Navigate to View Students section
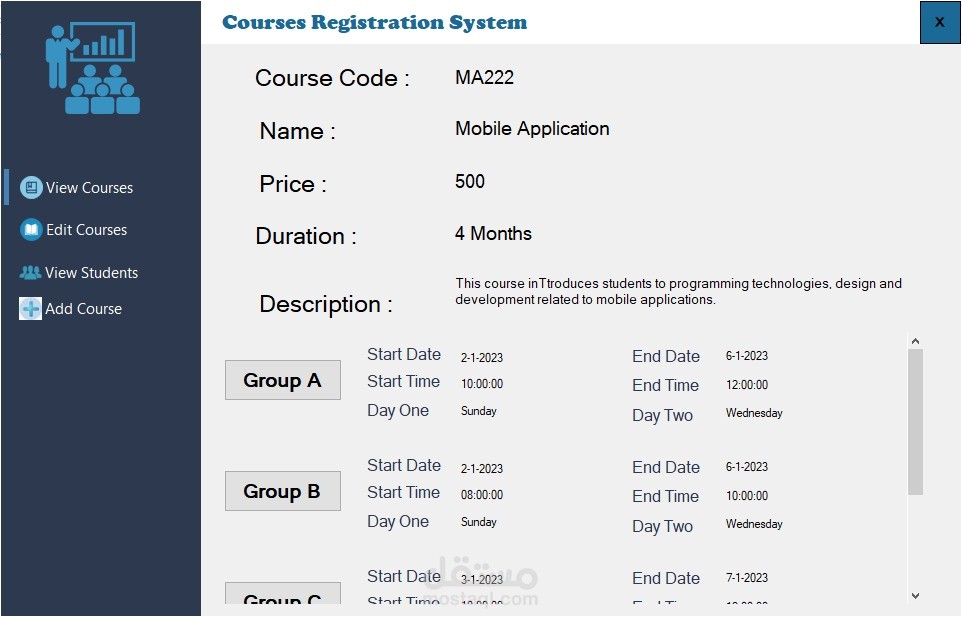 tap(92, 272)
